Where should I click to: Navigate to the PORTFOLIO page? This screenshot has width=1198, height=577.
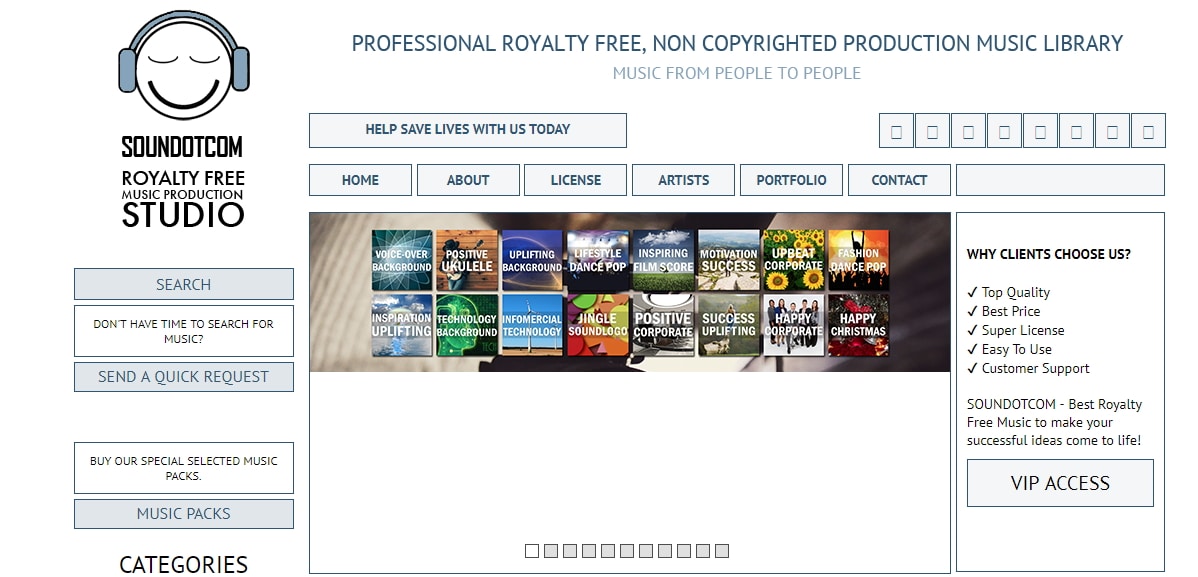pos(792,180)
